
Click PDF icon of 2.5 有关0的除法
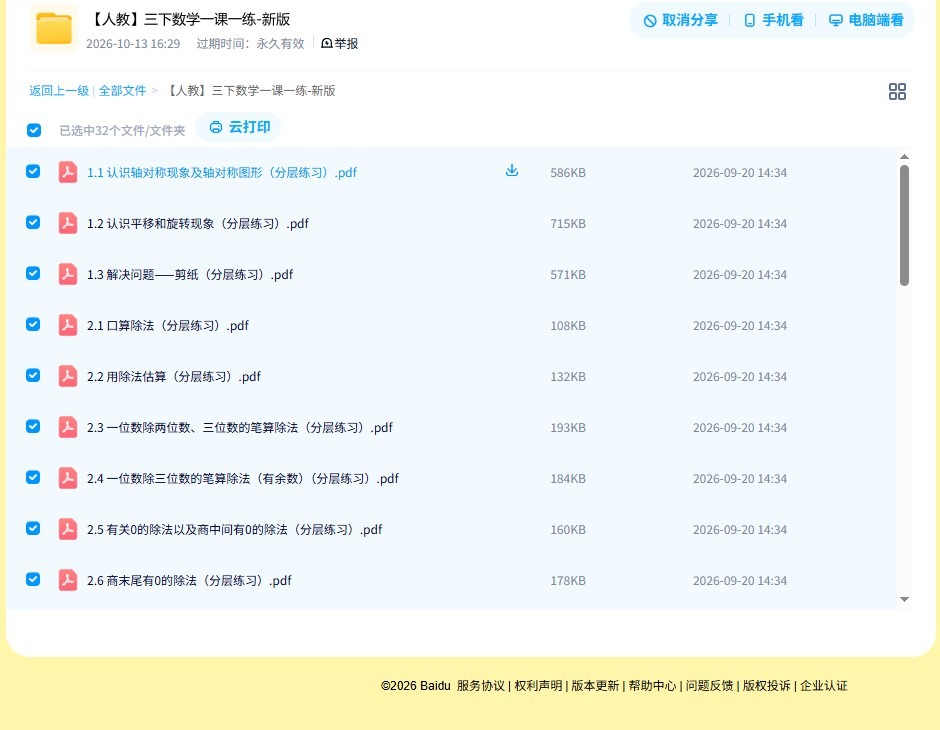tap(68, 529)
